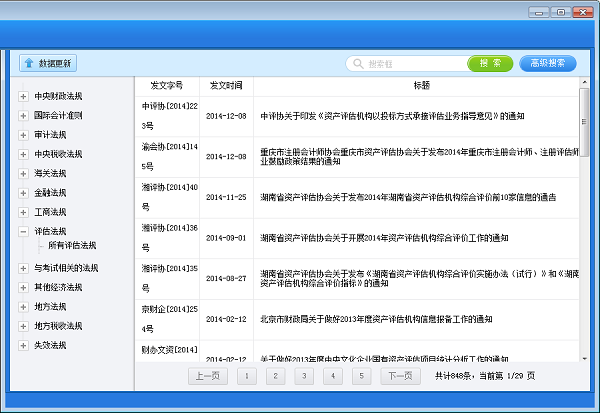Click the date 2014-11-25

pos(226,198)
